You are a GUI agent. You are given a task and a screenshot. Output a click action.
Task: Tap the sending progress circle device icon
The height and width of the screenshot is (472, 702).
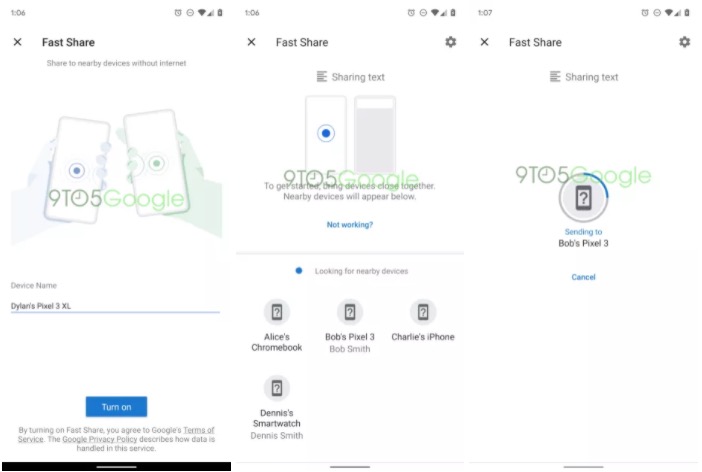(x=583, y=198)
